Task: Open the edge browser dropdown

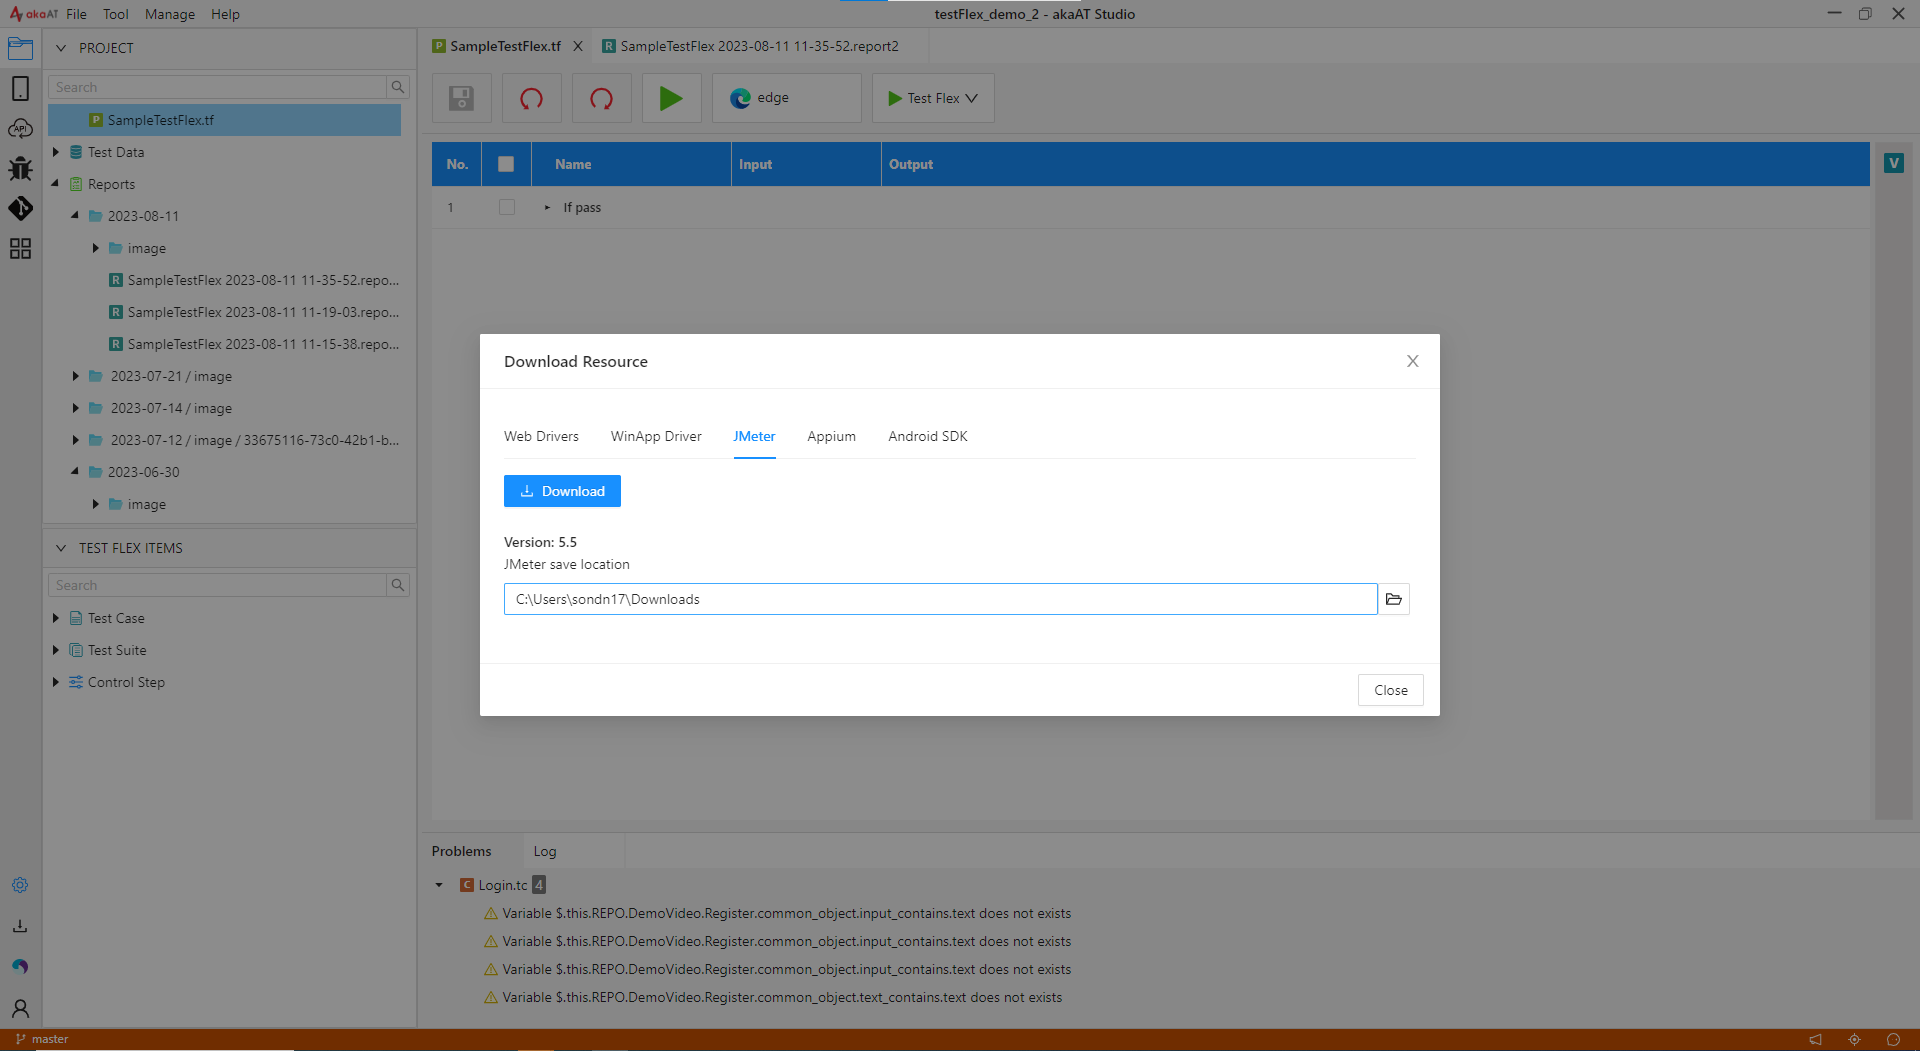Action: (x=786, y=98)
